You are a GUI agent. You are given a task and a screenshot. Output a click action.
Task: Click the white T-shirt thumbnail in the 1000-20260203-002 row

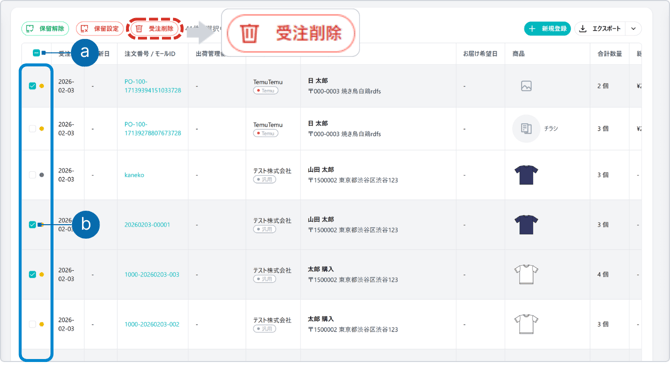526,324
